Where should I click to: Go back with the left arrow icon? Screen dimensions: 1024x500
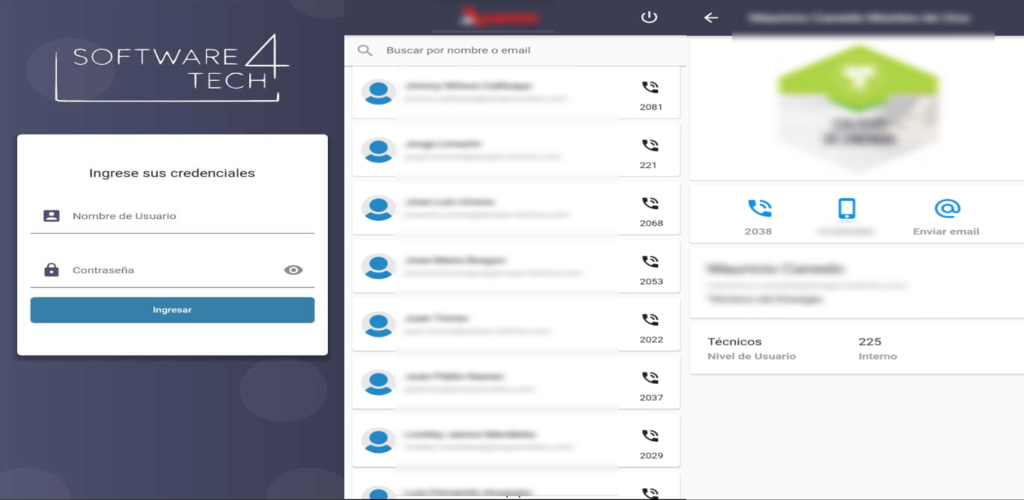tap(711, 18)
